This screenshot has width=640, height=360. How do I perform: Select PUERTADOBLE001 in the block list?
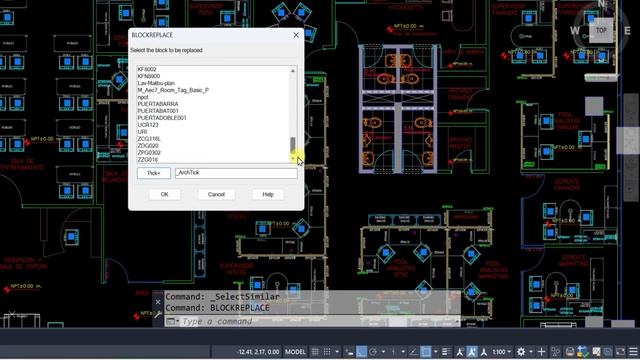click(x=162, y=118)
